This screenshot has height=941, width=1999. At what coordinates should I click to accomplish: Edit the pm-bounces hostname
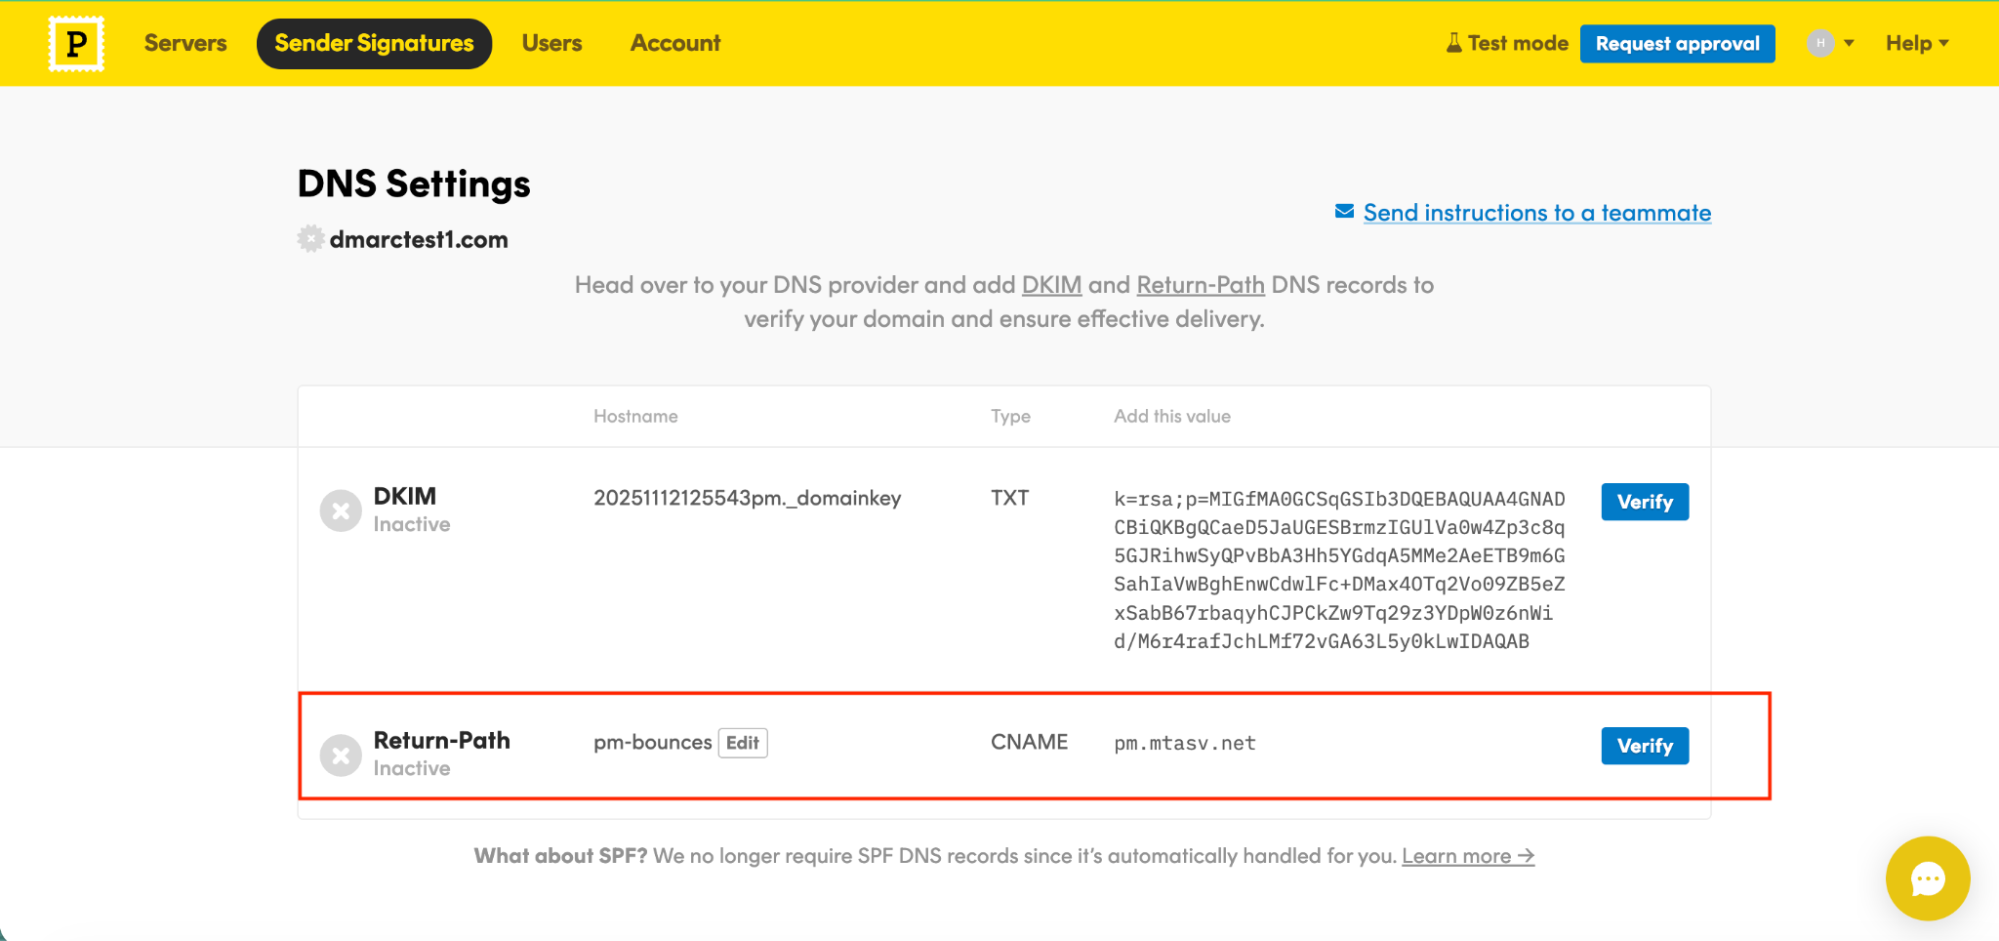(x=742, y=743)
